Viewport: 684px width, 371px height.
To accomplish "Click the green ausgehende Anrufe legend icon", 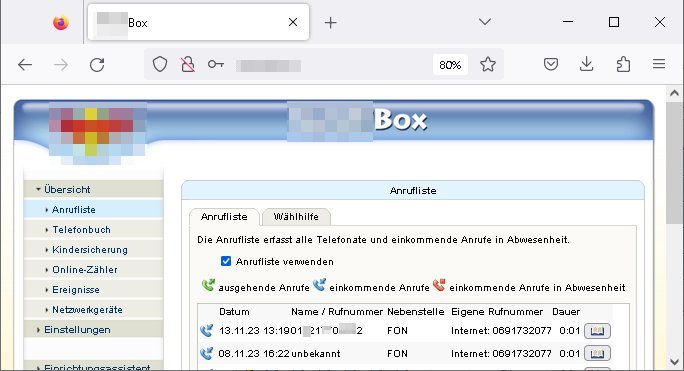I will 209,286.
